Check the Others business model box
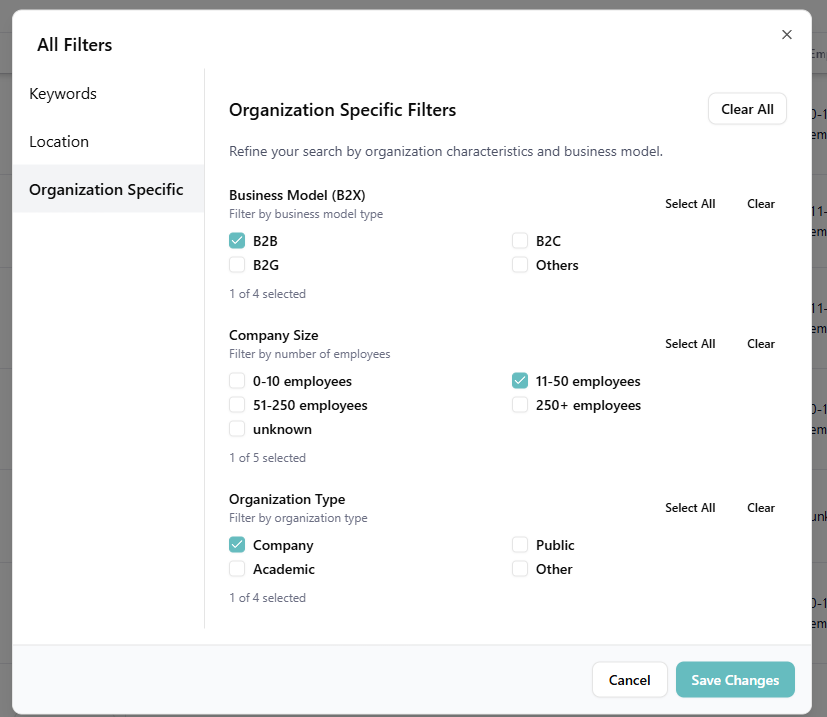 pyautogui.click(x=520, y=265)
